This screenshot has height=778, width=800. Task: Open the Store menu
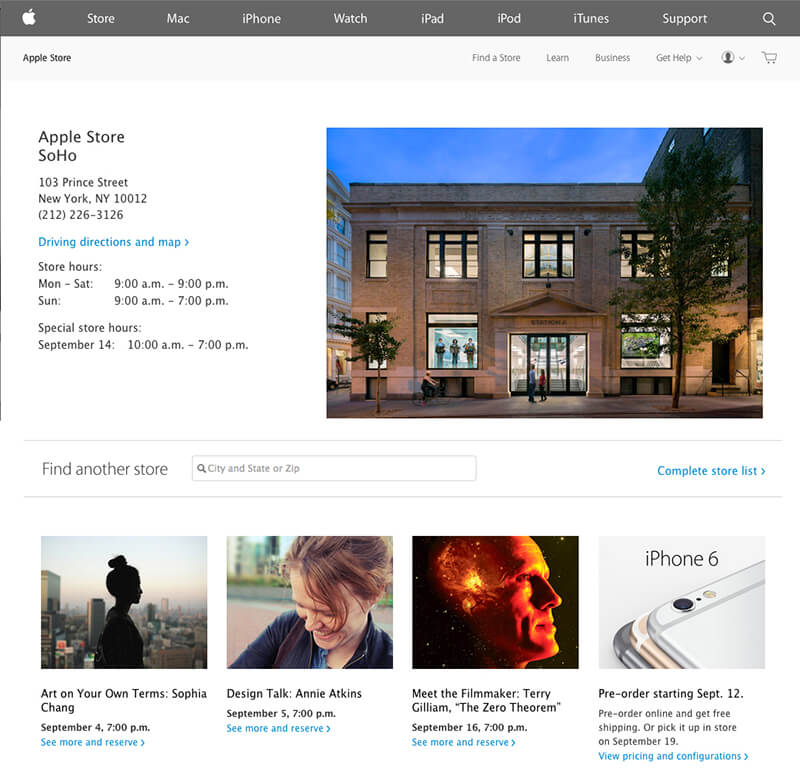(x=101, y=18)
